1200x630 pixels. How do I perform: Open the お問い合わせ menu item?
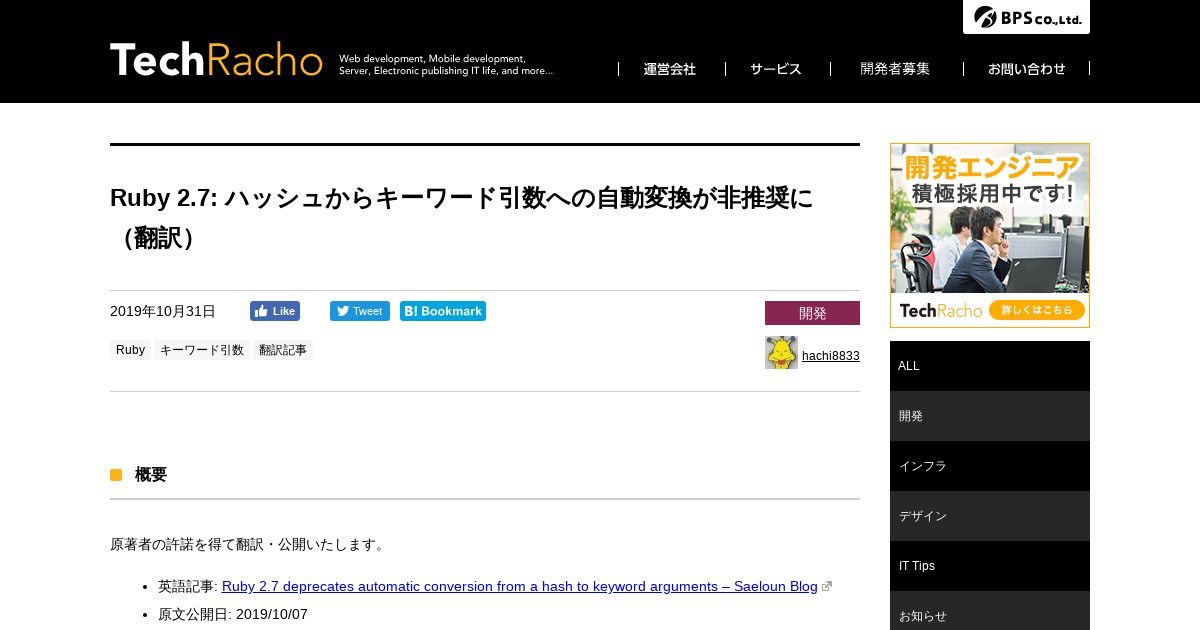pos(1027,69)
